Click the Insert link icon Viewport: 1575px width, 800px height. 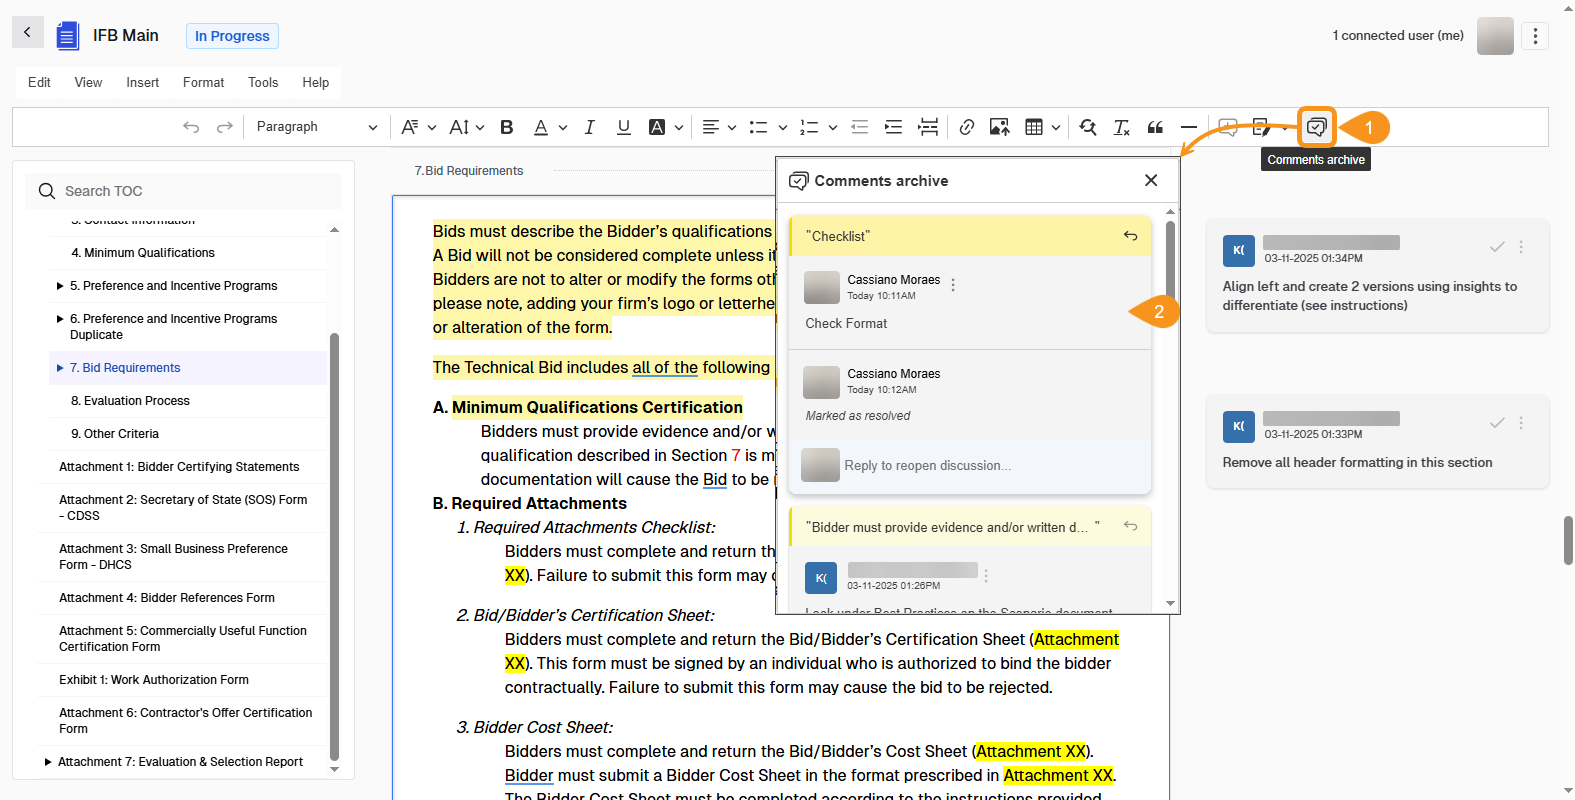coord(966,127)
